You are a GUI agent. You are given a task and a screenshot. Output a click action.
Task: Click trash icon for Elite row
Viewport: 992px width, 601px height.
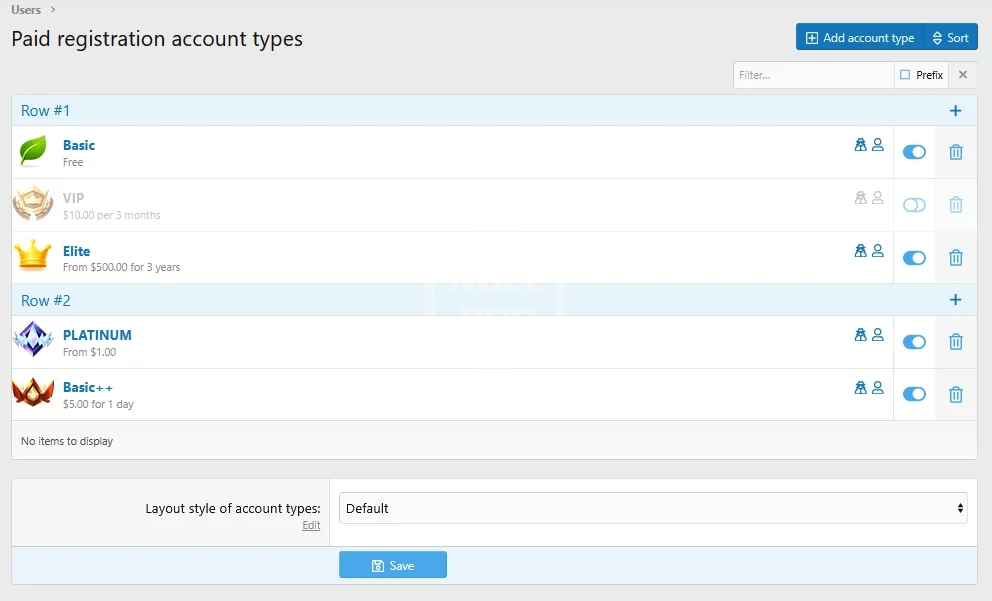pos(955,258)
